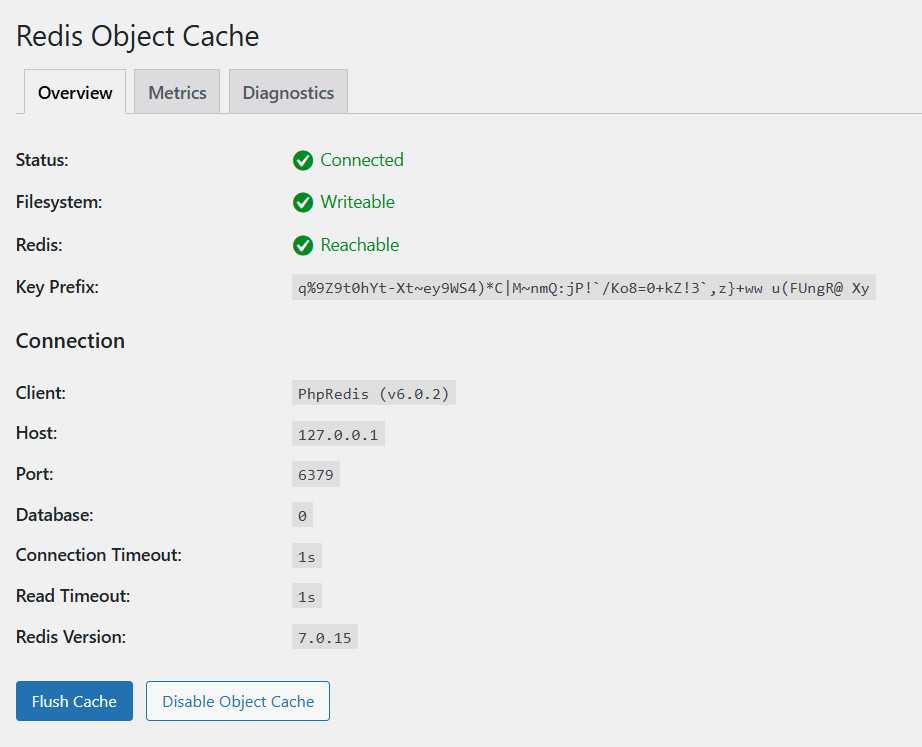Click the green Connected status checkmark icon
Image resolution: width=922 pixels, height=747 pixels.
(x=303, y=160)
